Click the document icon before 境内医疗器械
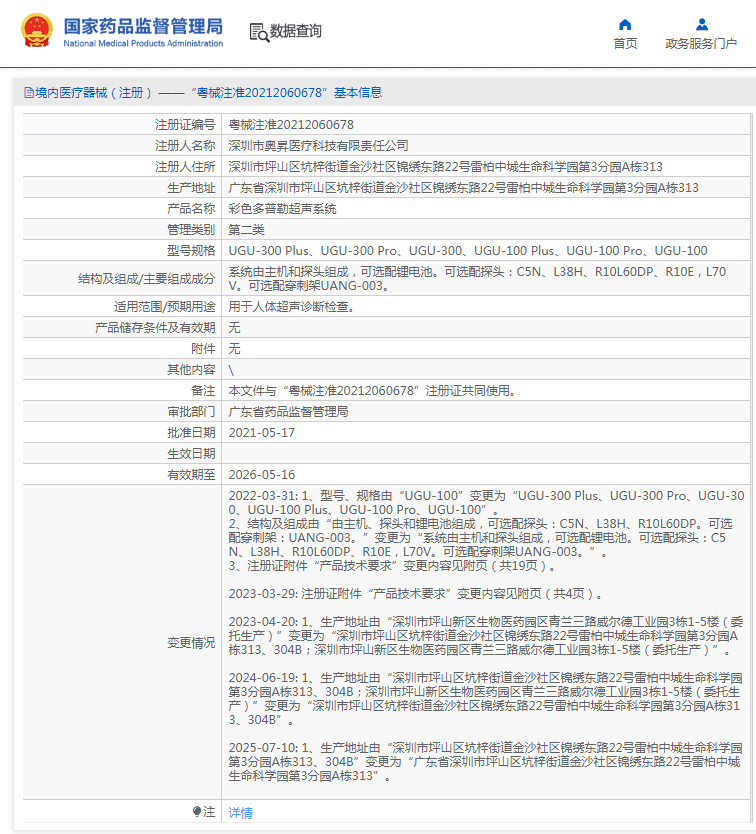 (28, 93)
